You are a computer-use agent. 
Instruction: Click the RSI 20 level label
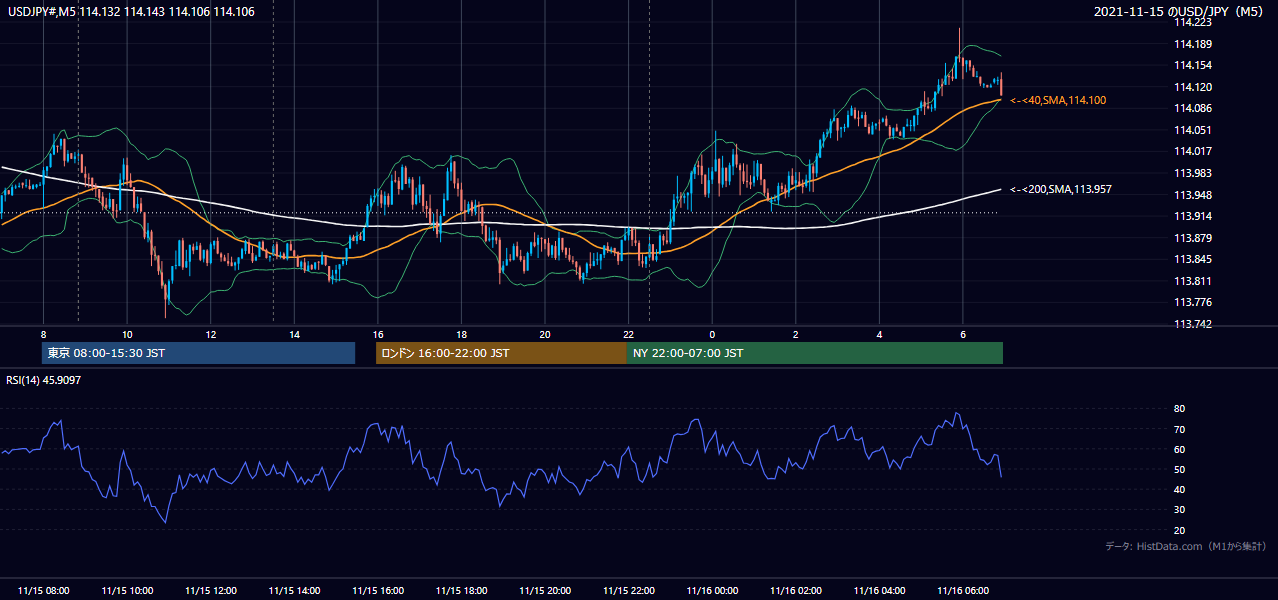click(x=1179, y=531)
